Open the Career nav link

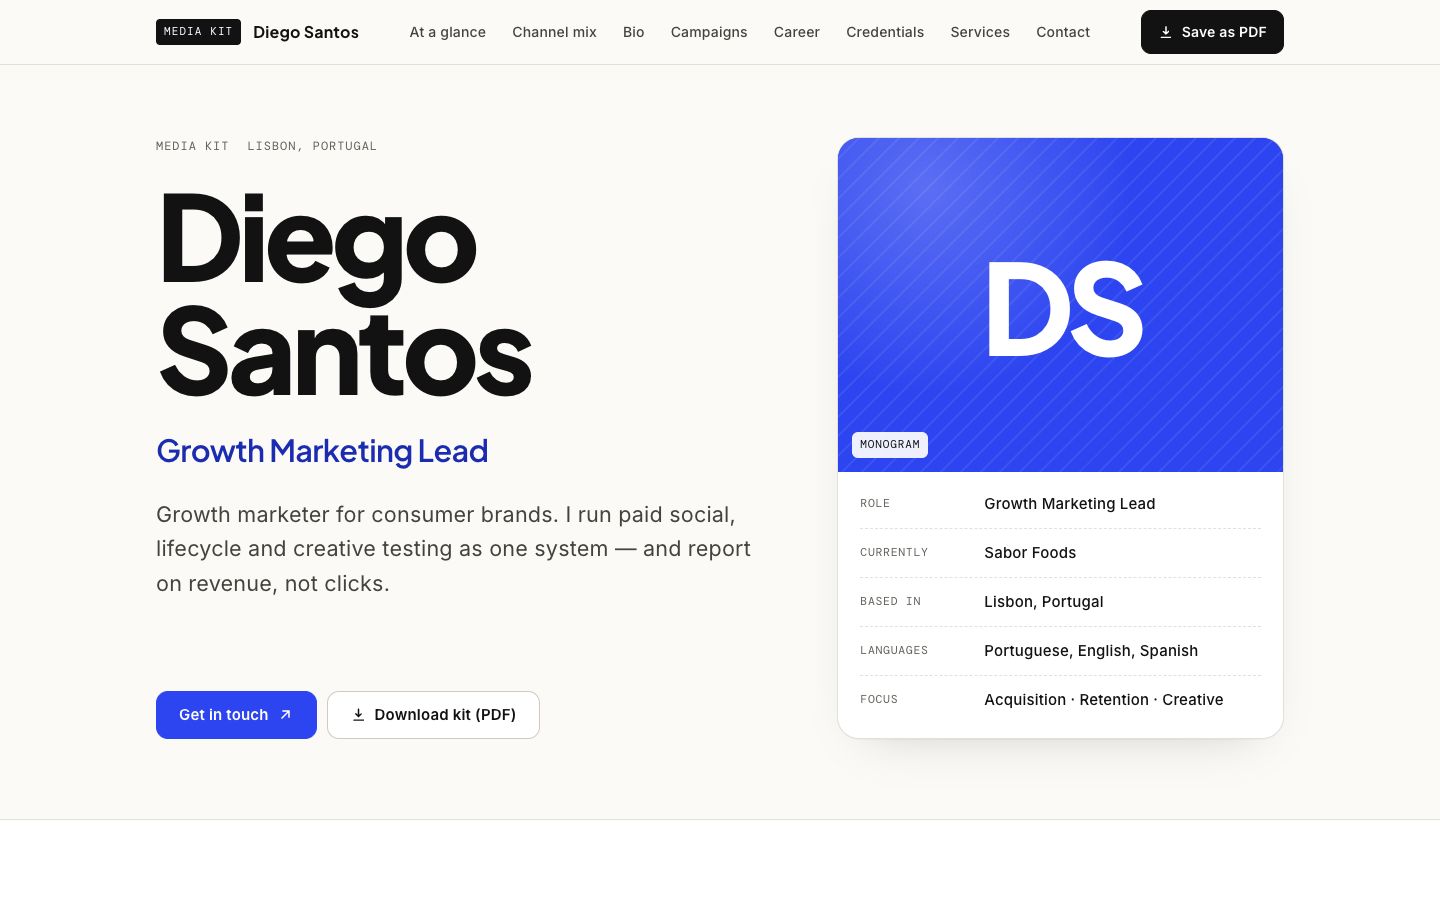pos(797,32)
